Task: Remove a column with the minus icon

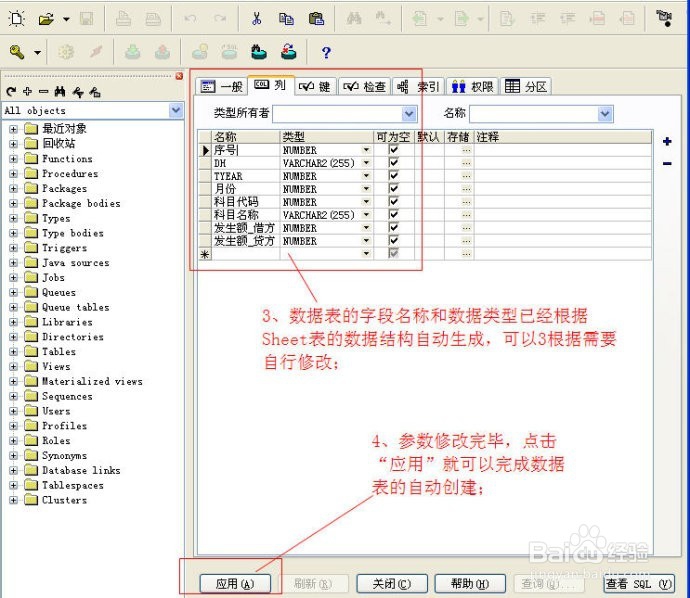Action: (x=667, y=163)
